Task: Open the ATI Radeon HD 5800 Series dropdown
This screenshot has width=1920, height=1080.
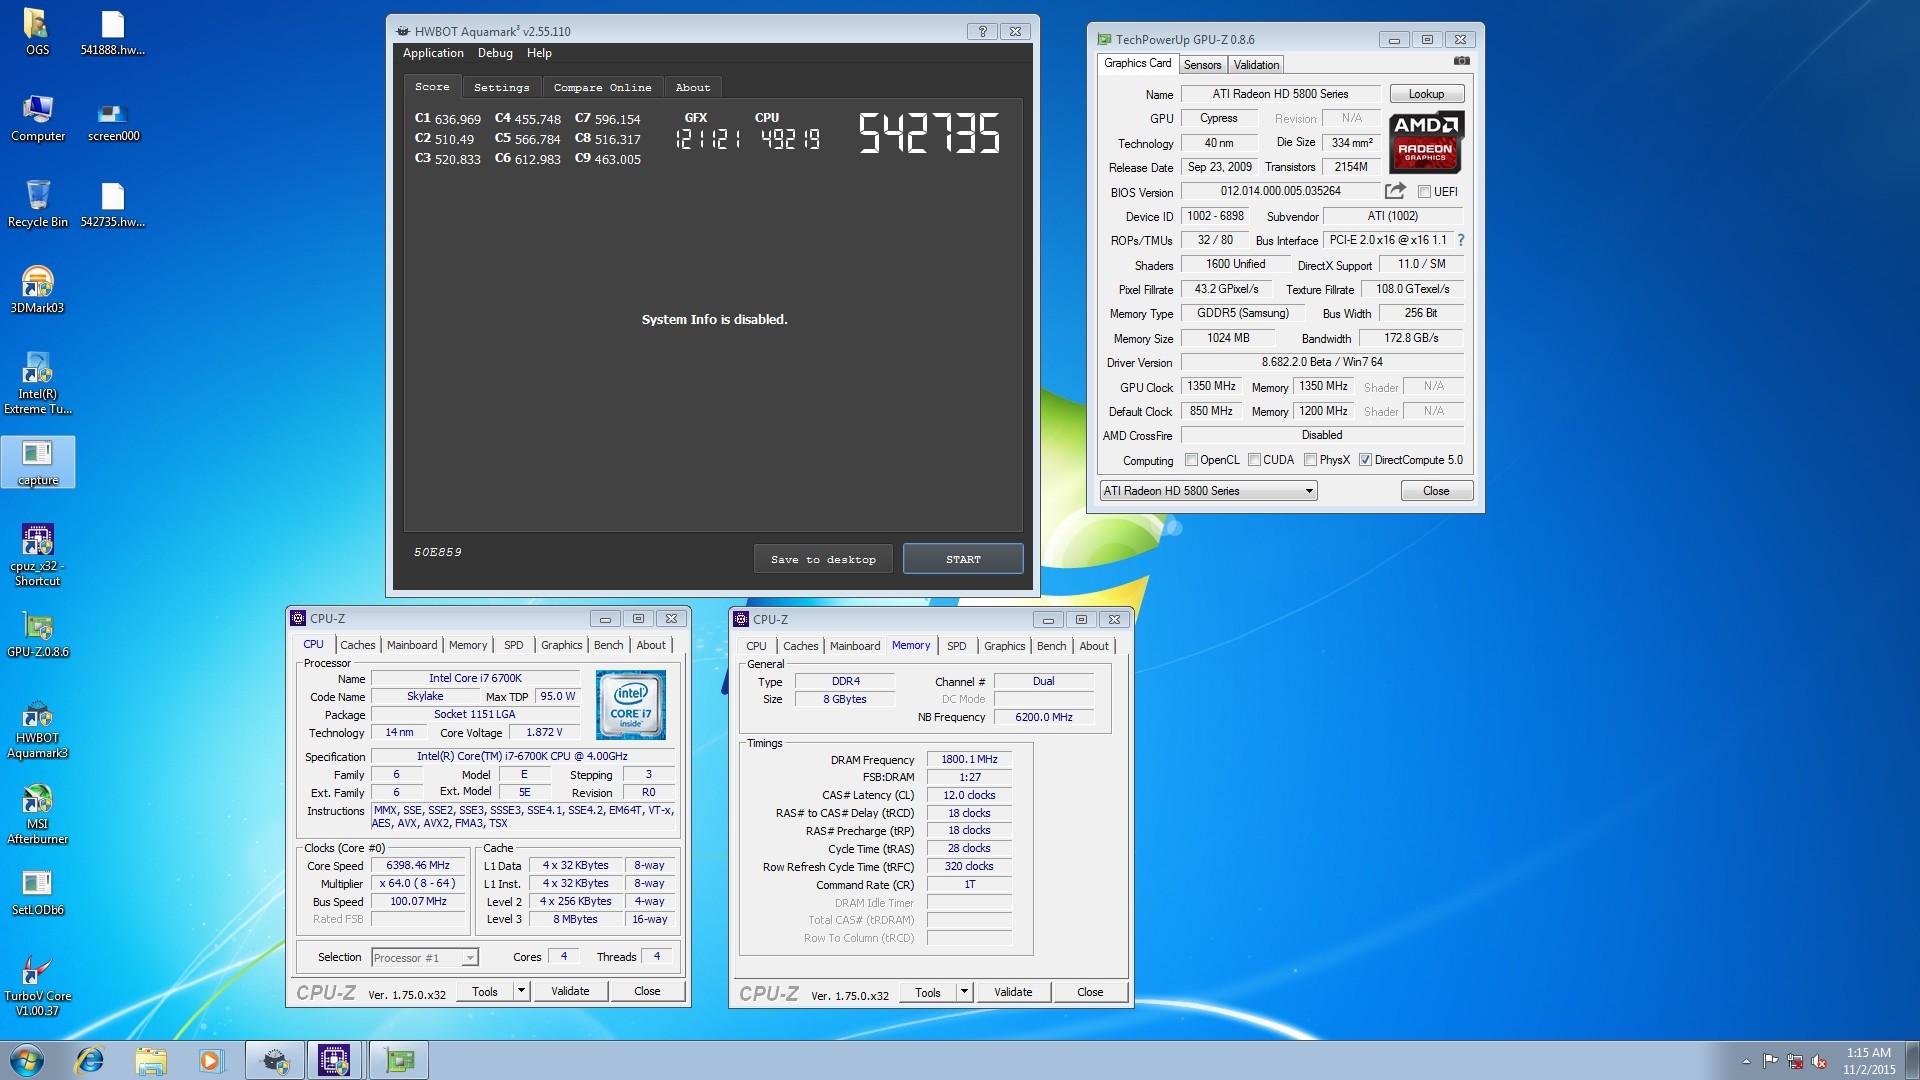Action: click(x=1208, y=491)
